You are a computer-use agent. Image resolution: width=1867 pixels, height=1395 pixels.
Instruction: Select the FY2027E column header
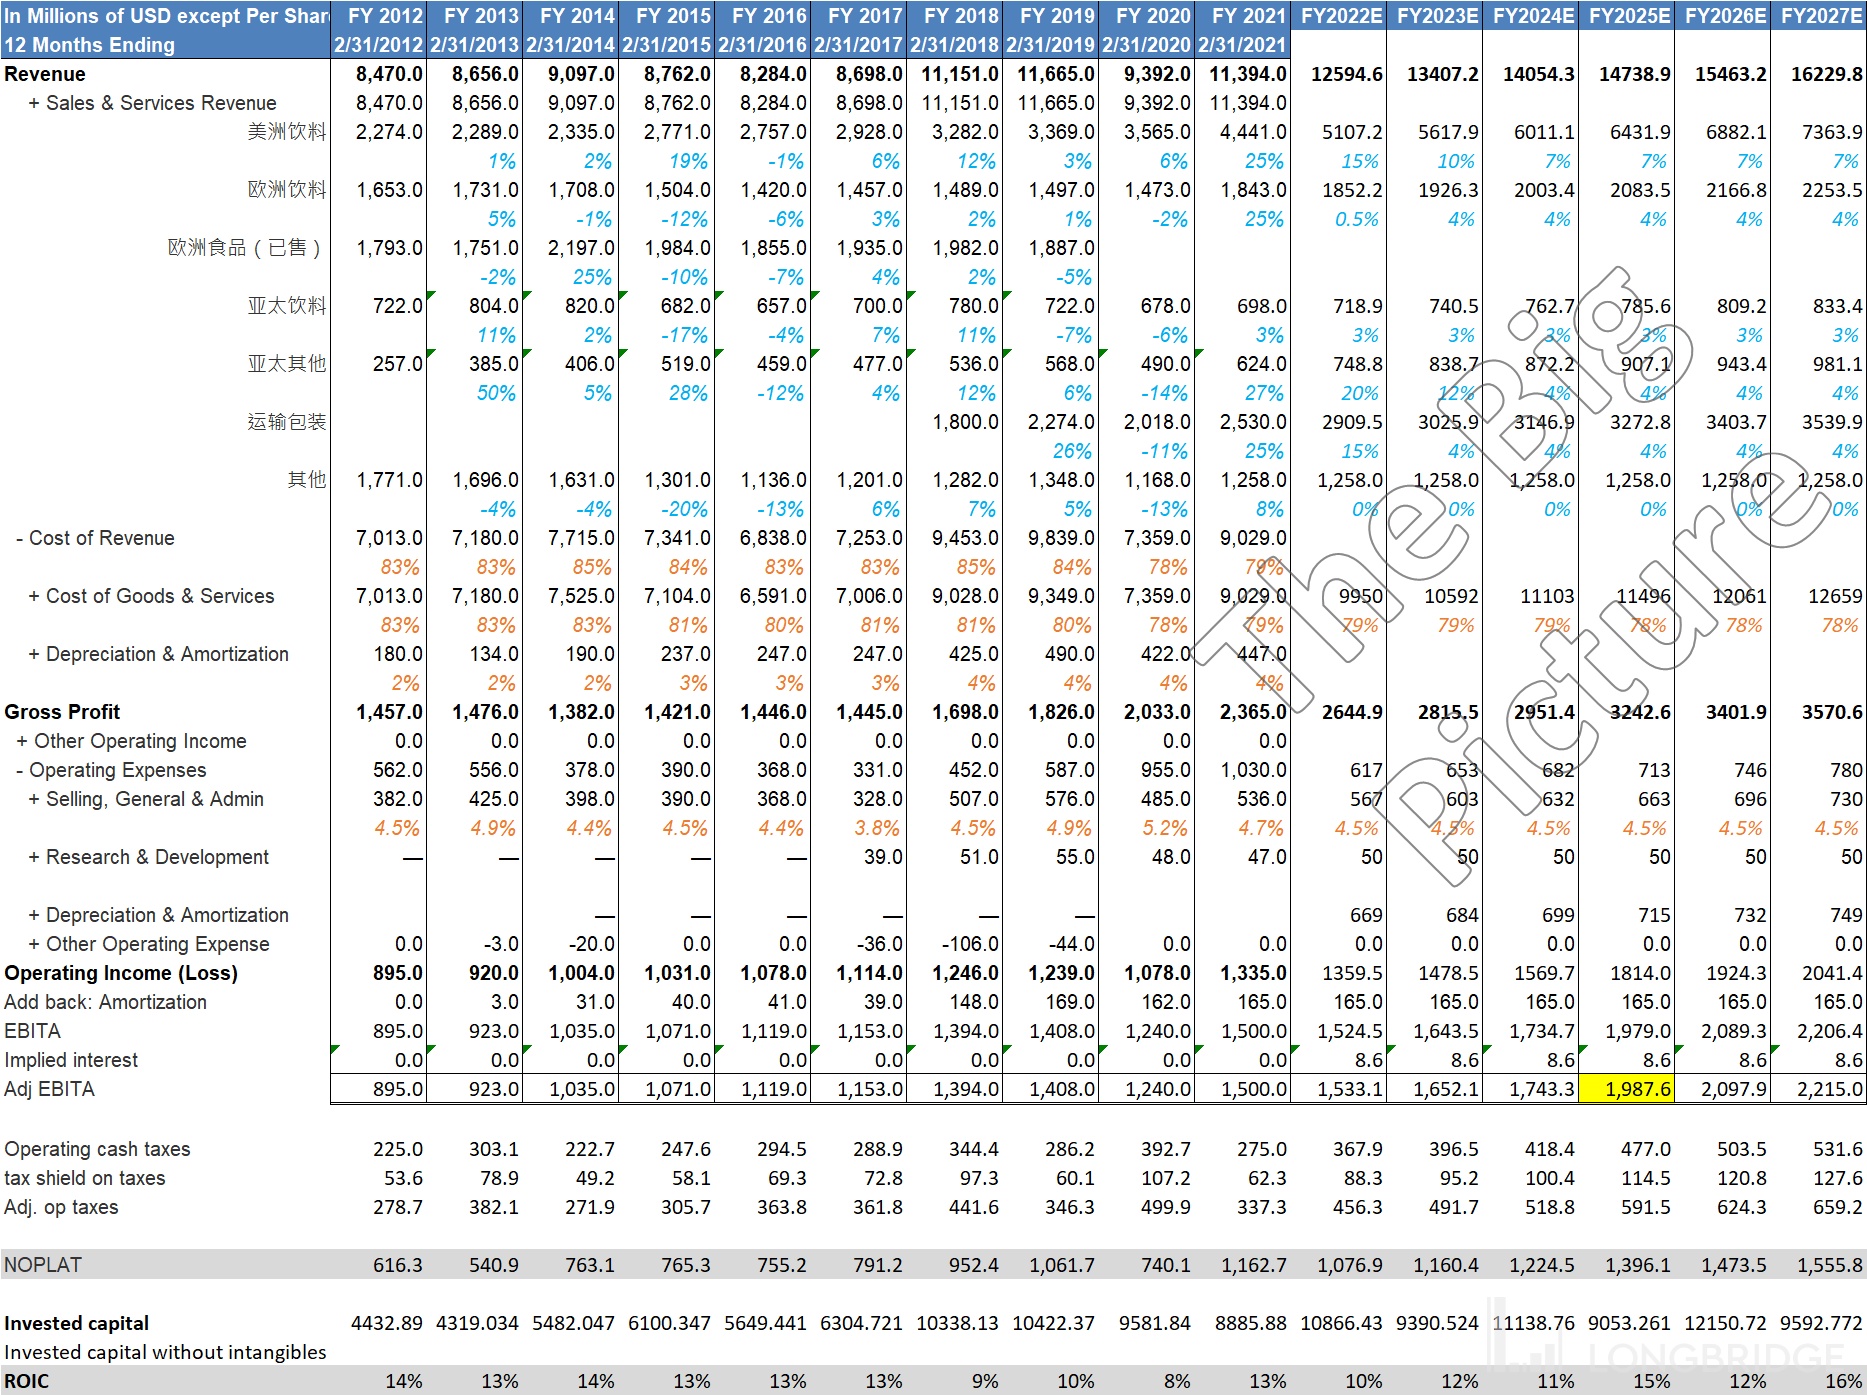(1820, 16)
